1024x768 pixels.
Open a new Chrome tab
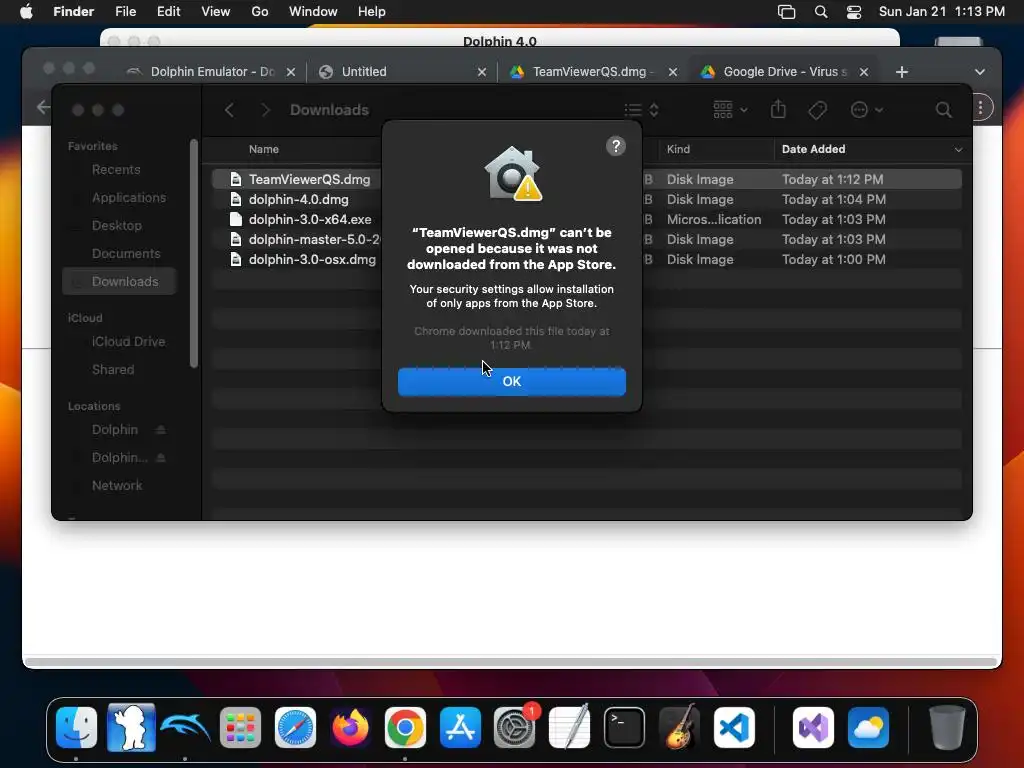click(902, 72)
